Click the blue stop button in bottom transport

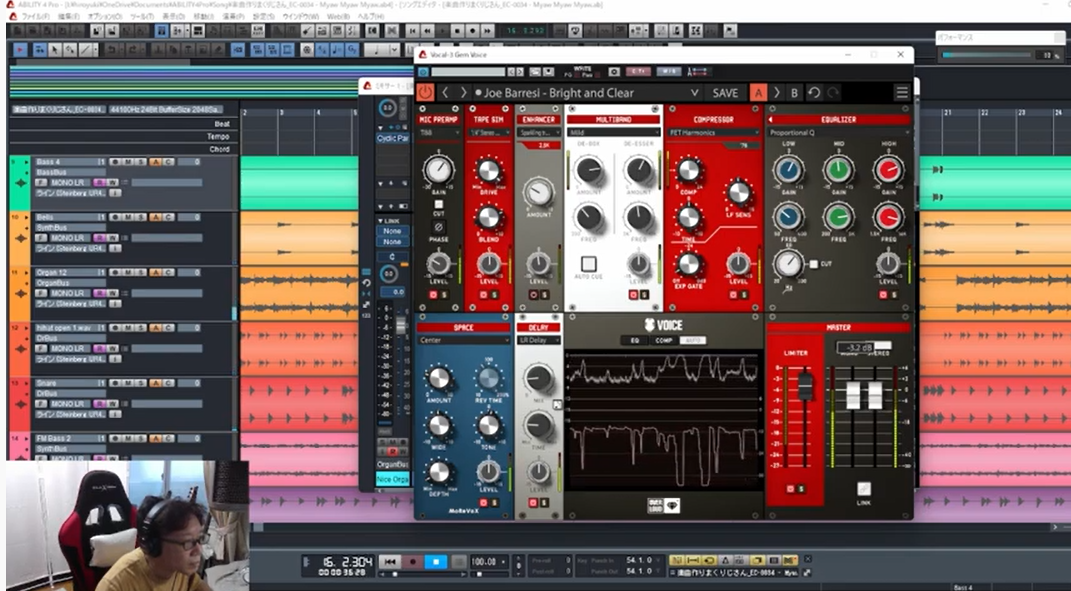pyautogui.click(x=435, y=562)
